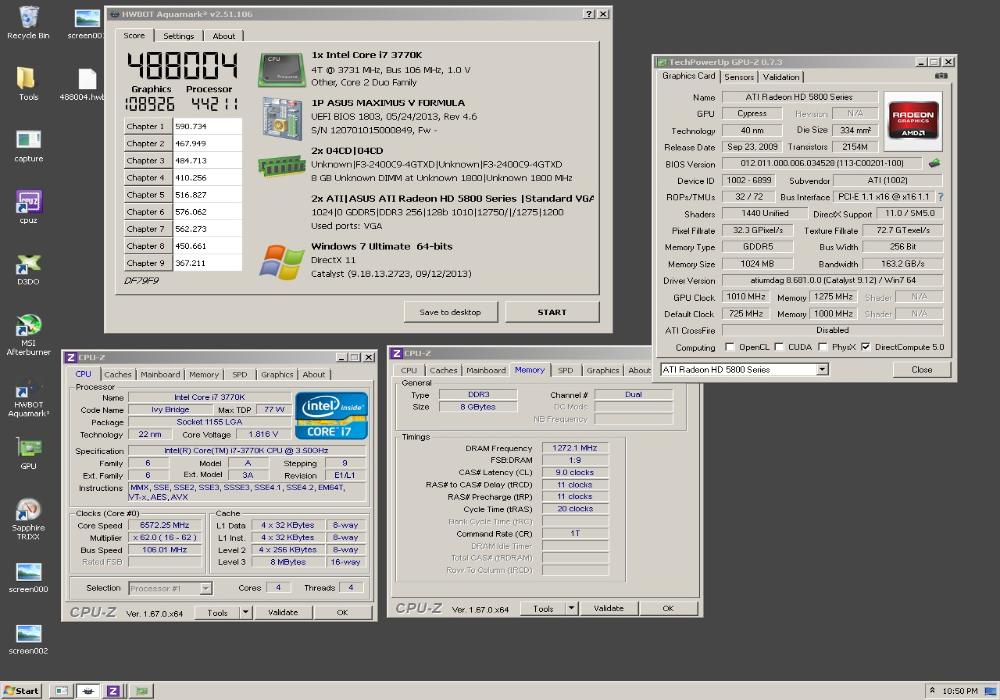Enable the OpenCL checkbox in GPU-Z
The width and height of the screenshot is (1000, 700).
point(730,347)
